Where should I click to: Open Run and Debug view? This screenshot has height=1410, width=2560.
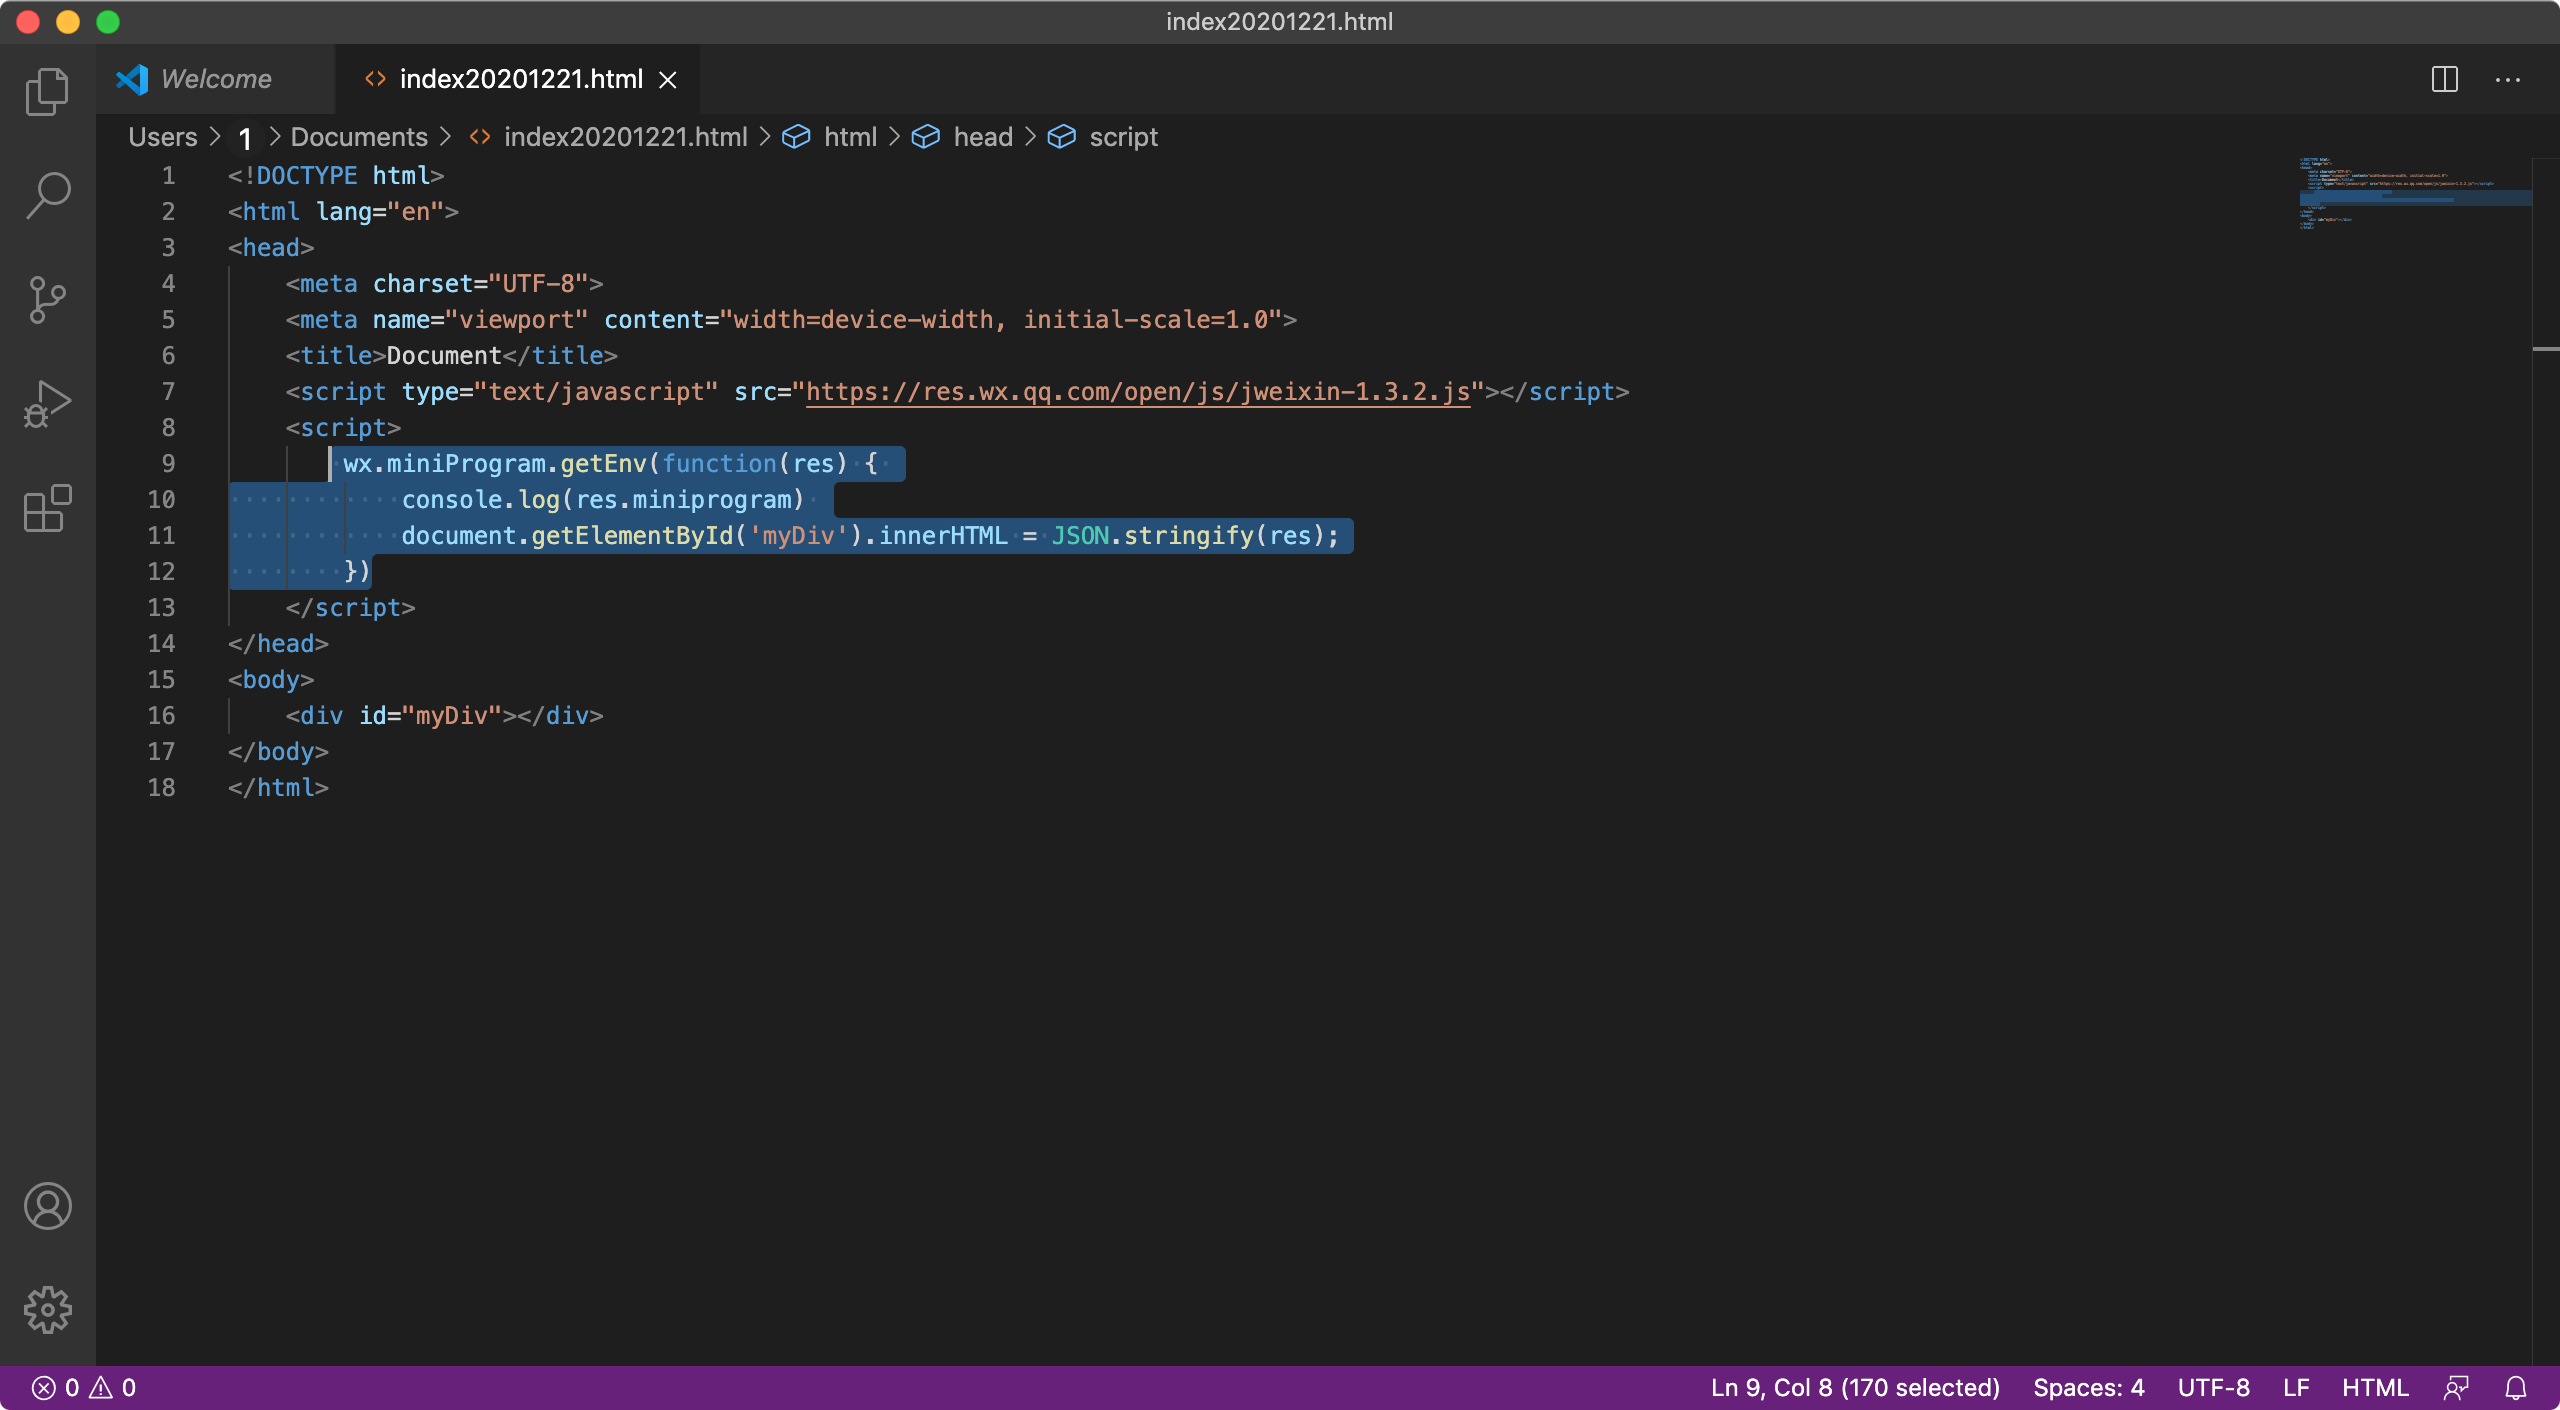pos(47,404)
